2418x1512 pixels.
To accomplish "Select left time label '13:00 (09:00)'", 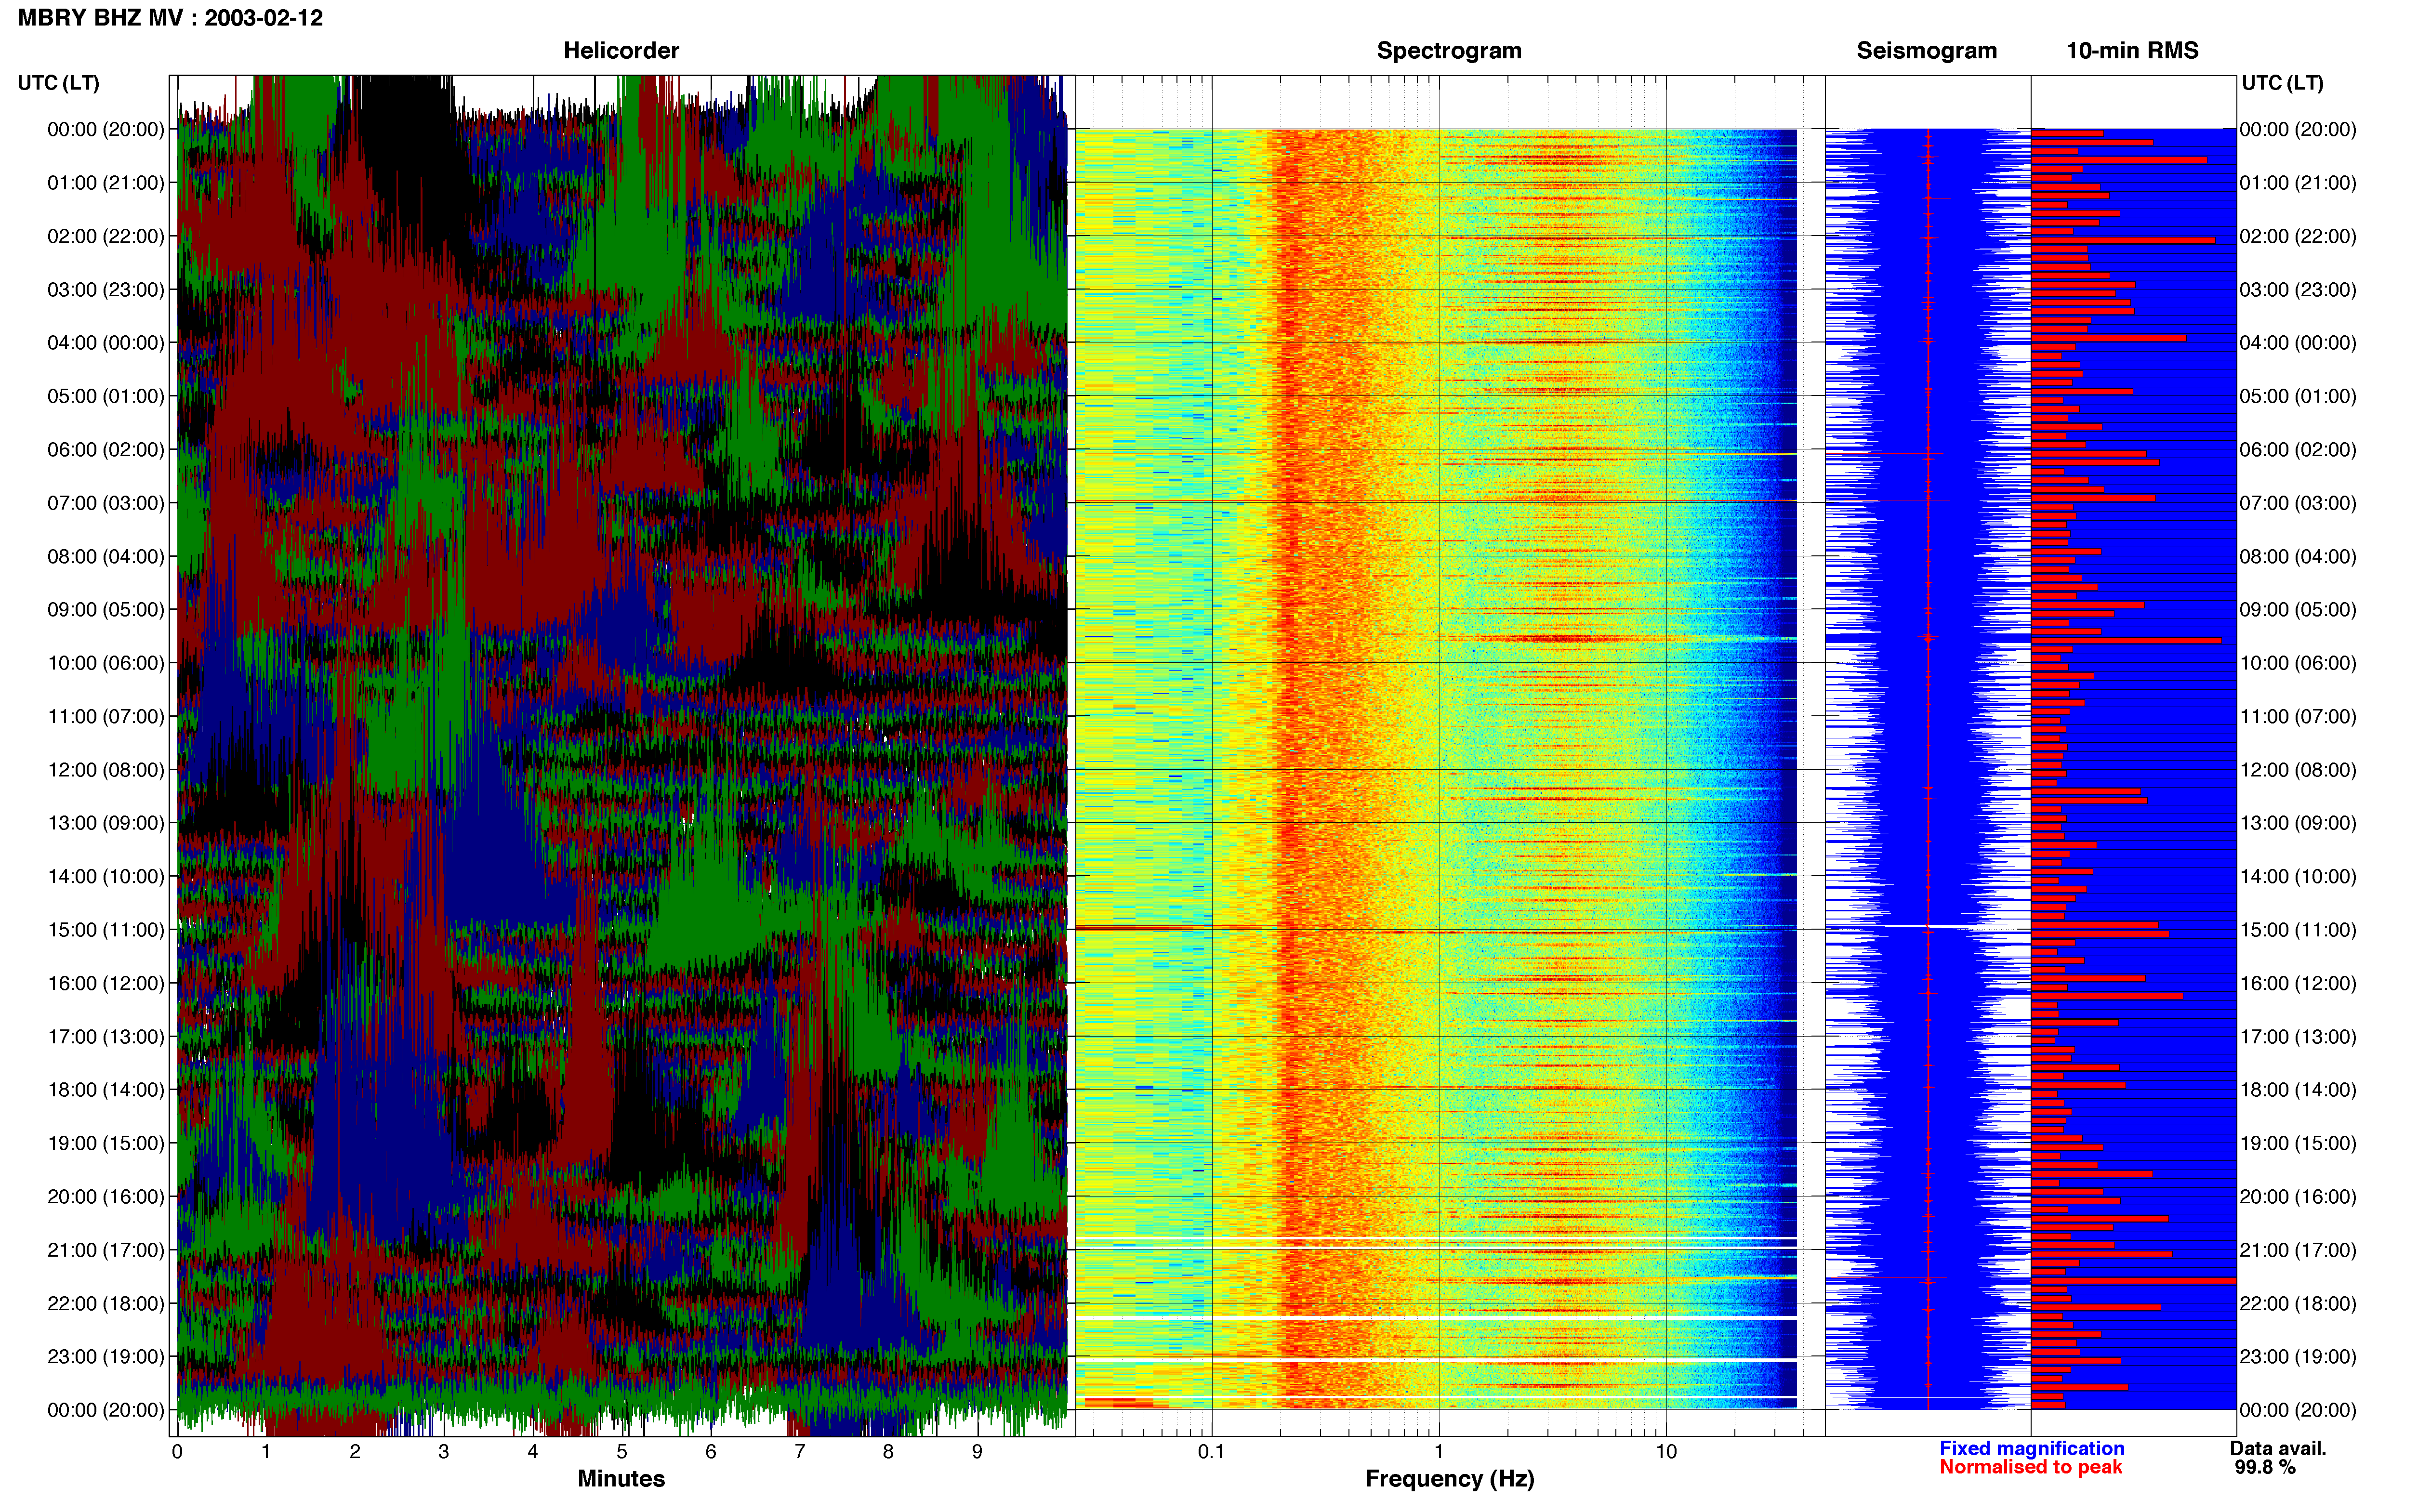I will coord(105,823).
